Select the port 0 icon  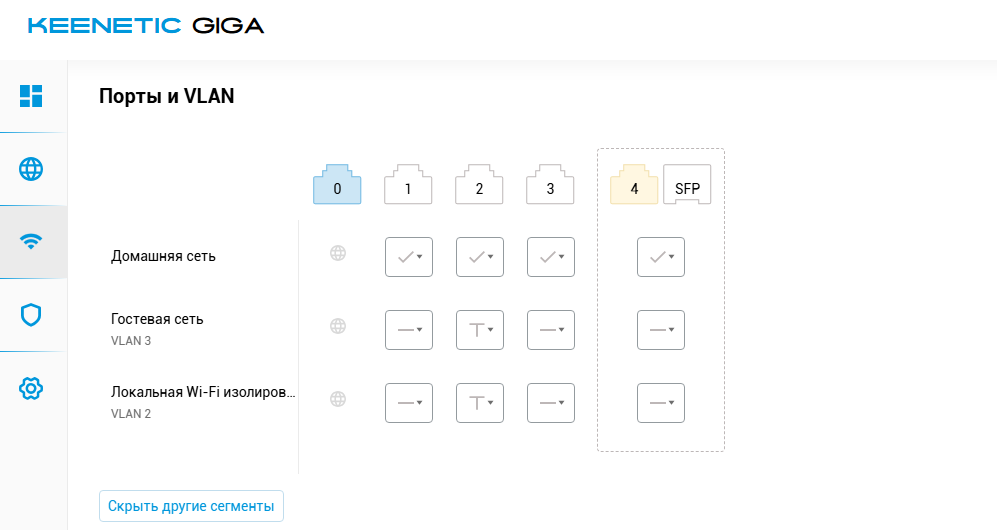[x=337, y=185]
